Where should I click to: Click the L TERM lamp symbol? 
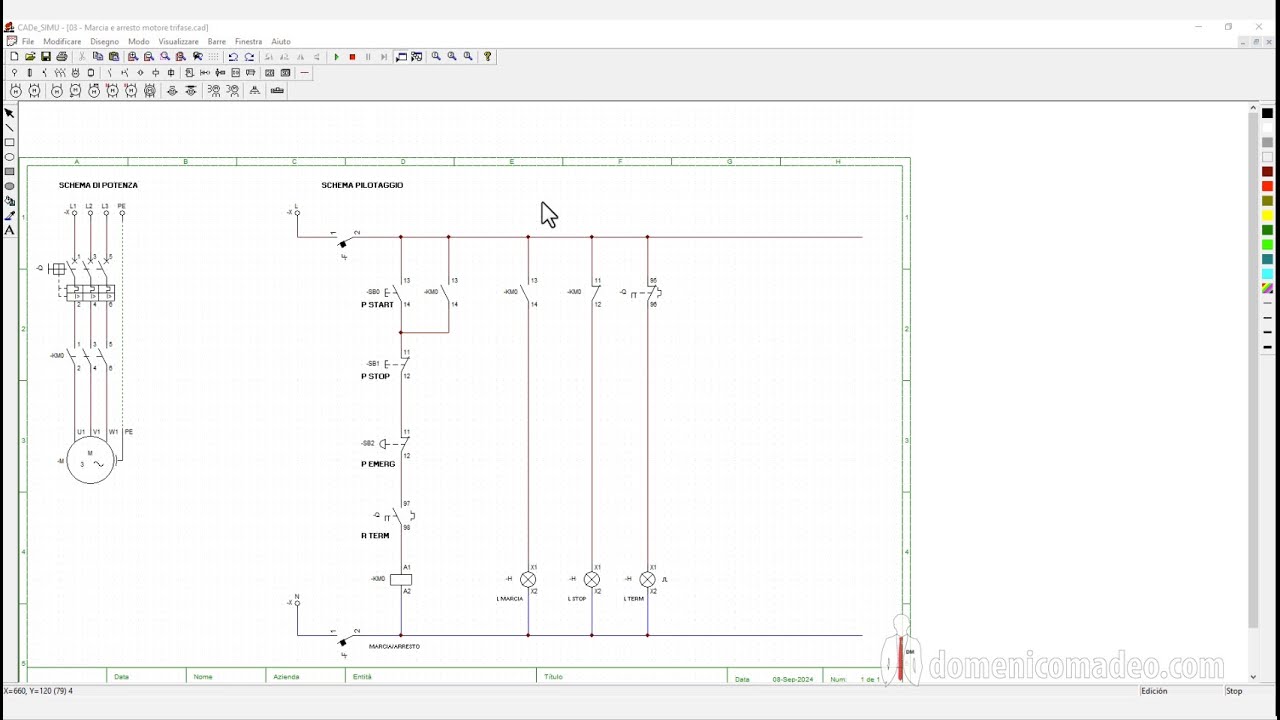(x=648, y=579)
